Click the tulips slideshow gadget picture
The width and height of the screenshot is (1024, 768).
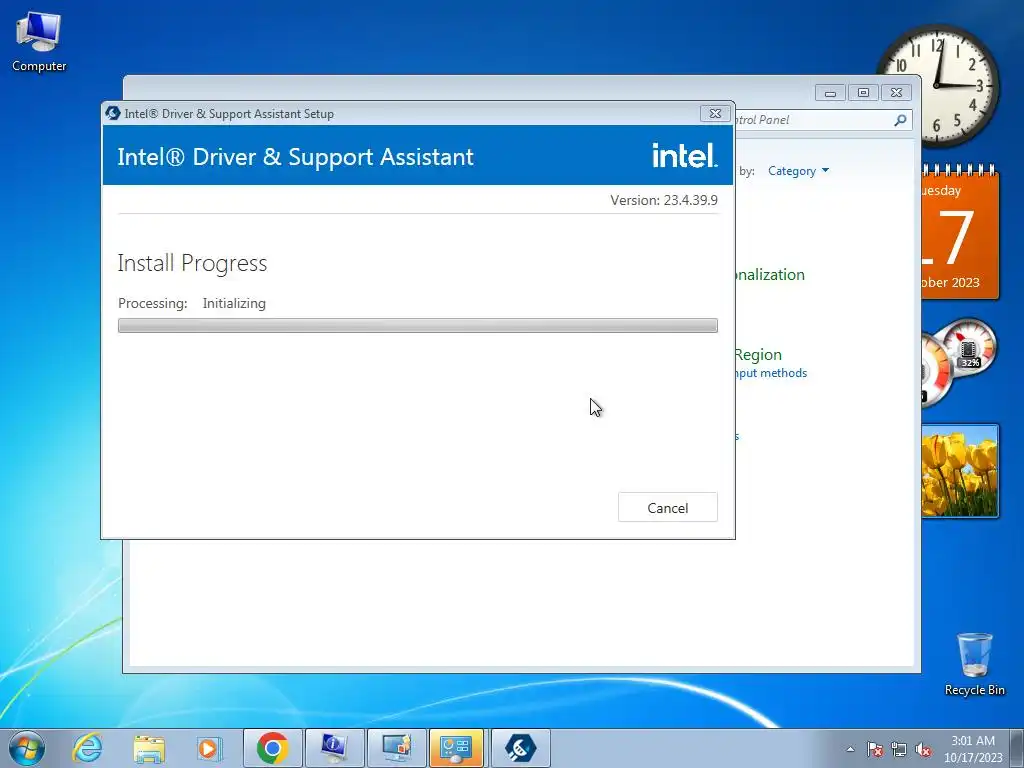[960, 471]
